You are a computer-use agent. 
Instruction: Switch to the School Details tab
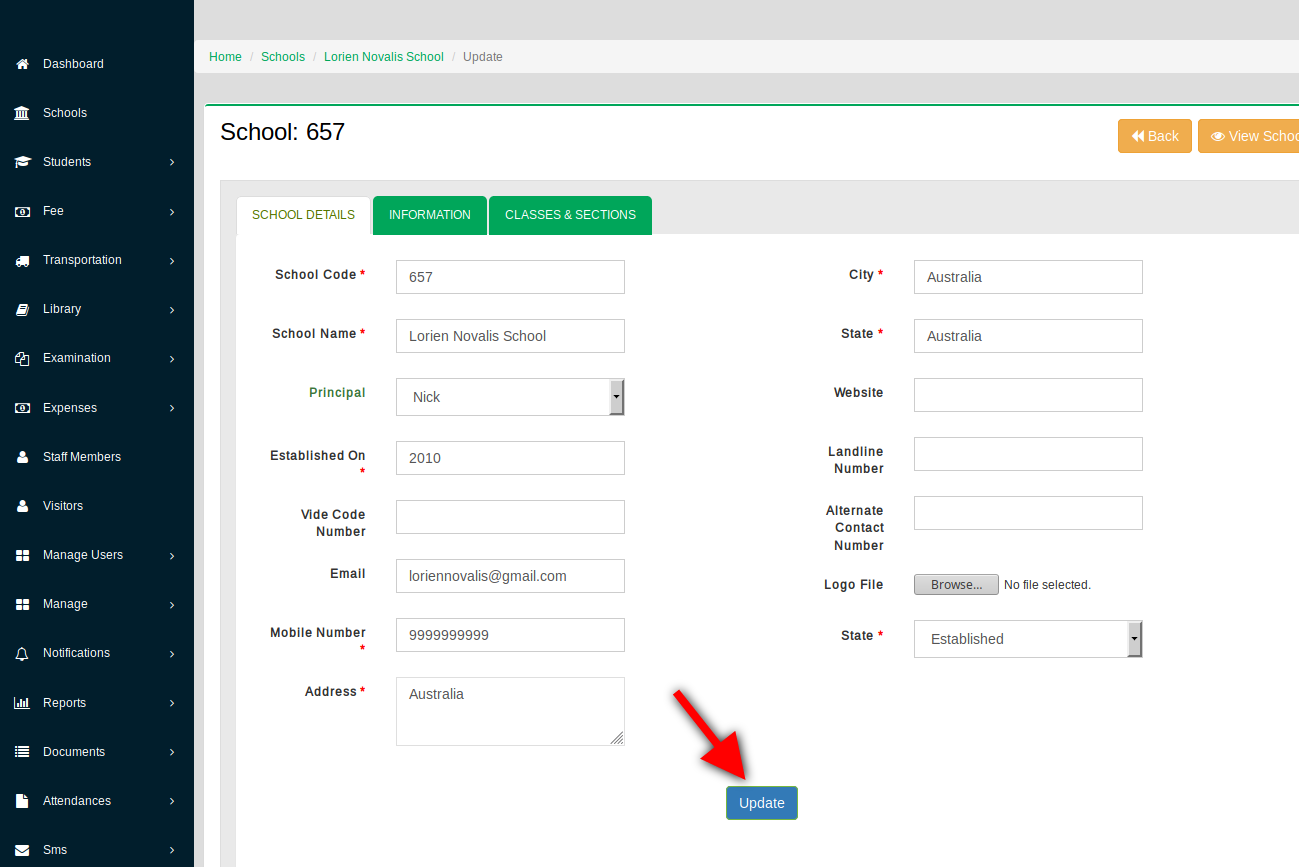point(303,215)
